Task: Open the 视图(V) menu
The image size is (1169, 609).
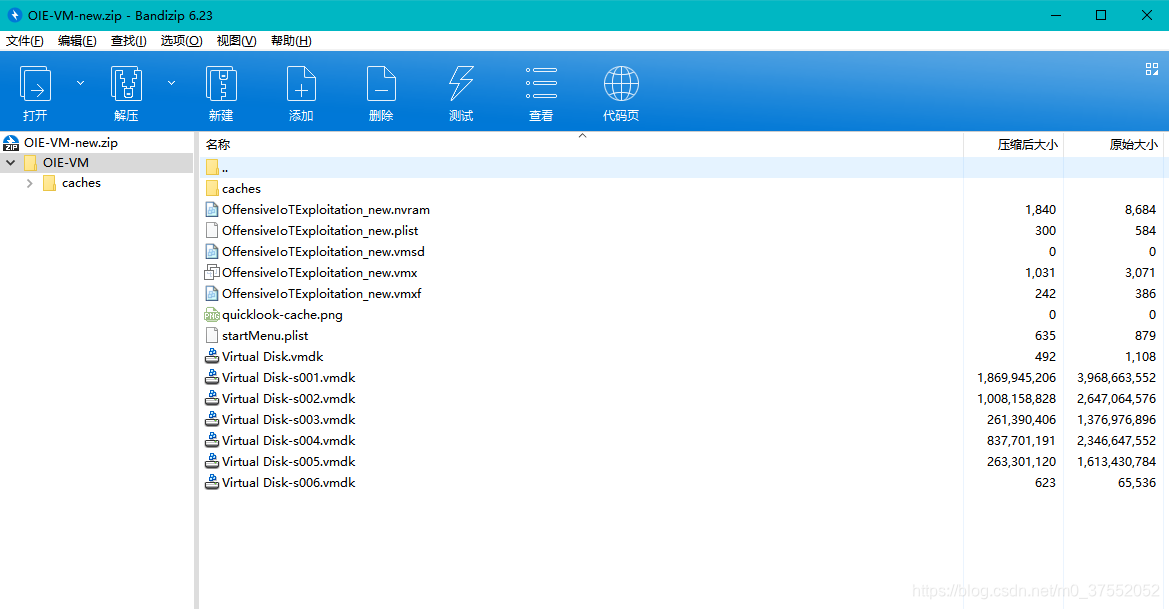Action: [236, 41]
